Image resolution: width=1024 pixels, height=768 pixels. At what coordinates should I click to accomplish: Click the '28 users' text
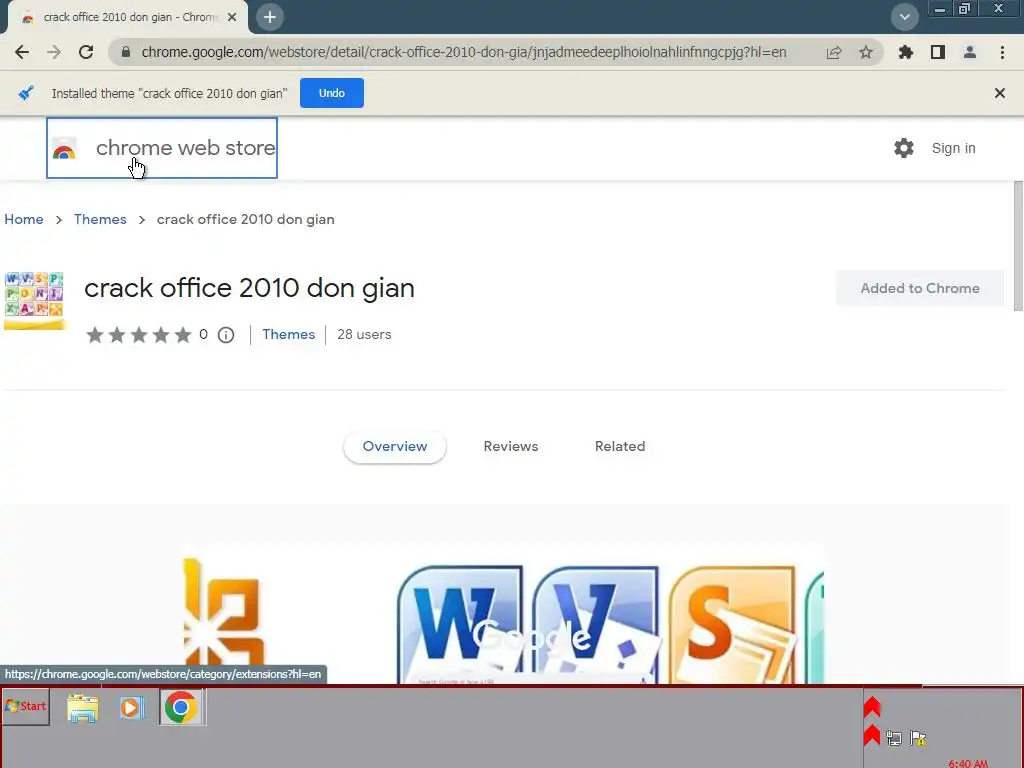coord(364,334)
